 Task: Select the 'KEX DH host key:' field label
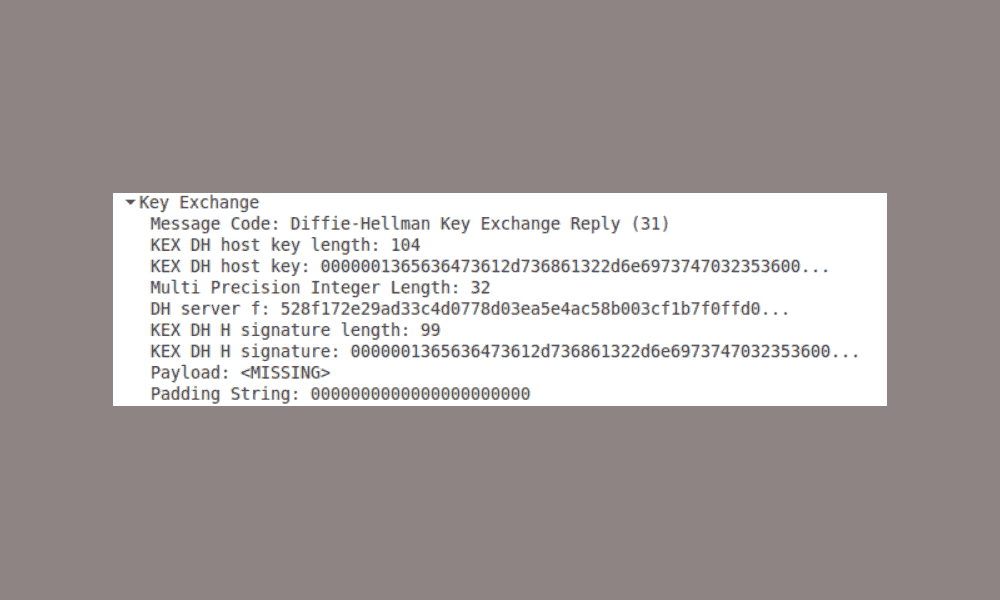tap(230, 267)
